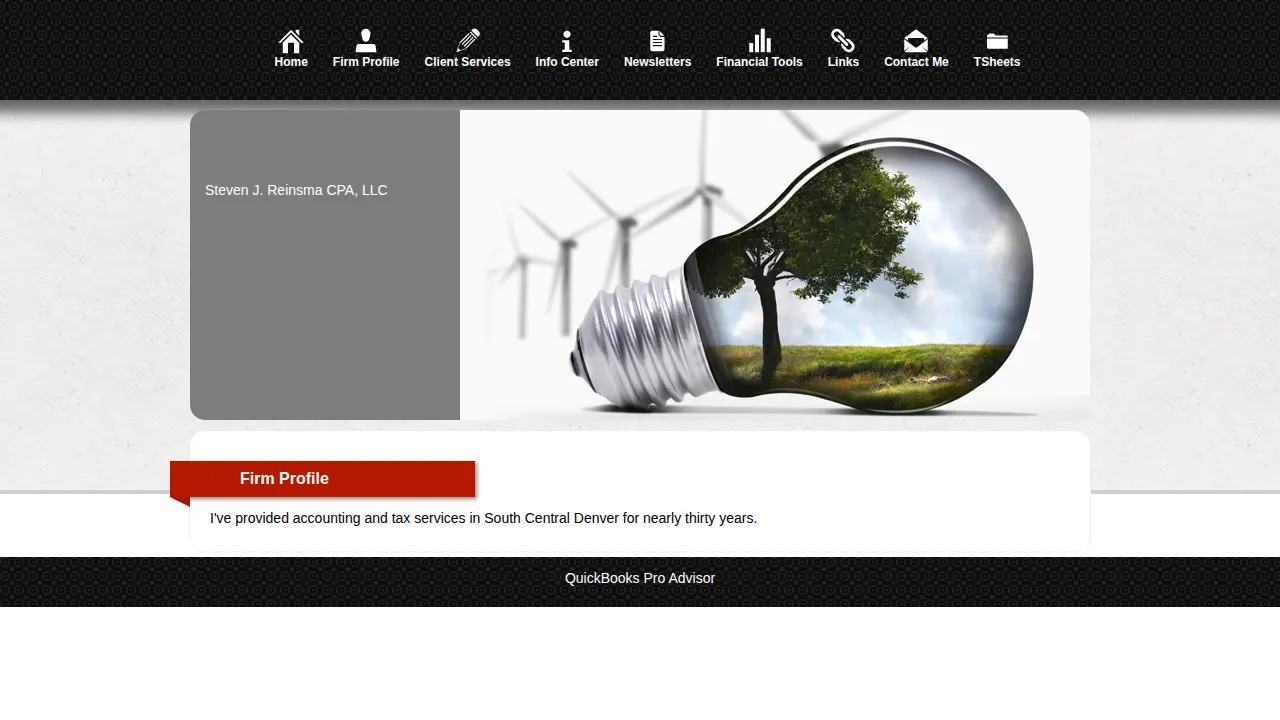
Task: Click the TSheets text link
Action: click(997, 62)
